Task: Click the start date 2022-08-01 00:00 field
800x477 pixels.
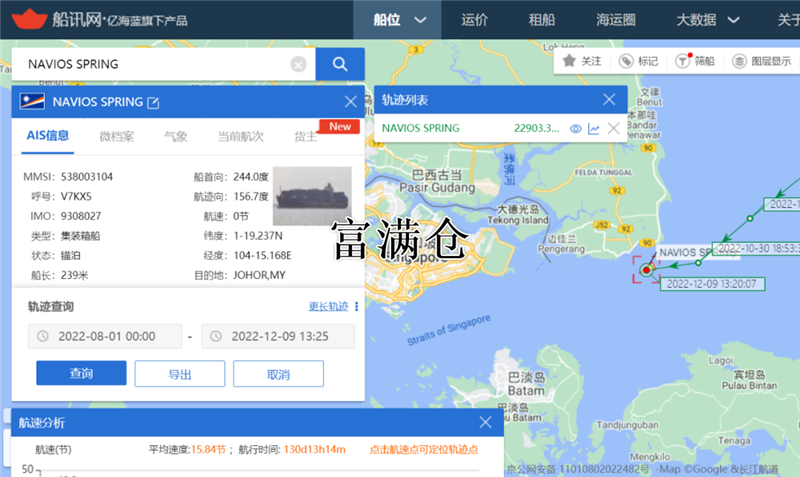Action: click(x=105, y=336)
